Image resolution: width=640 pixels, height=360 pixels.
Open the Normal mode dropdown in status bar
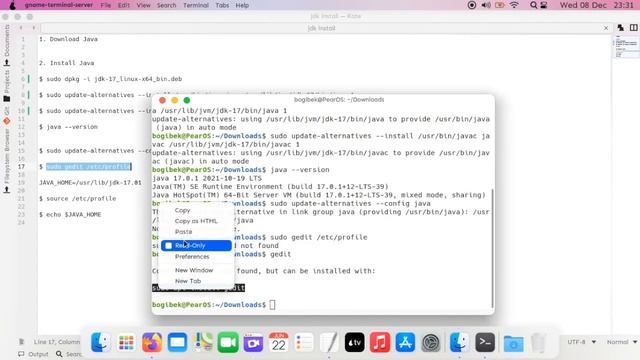[x=622, y=342]
